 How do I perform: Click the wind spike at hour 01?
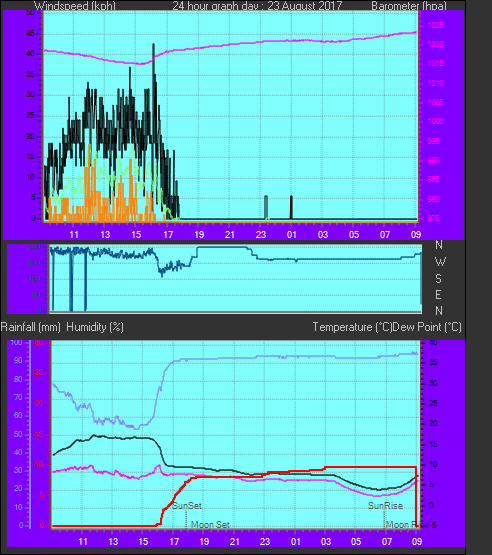pyautogui.click(x=291, y=207)
